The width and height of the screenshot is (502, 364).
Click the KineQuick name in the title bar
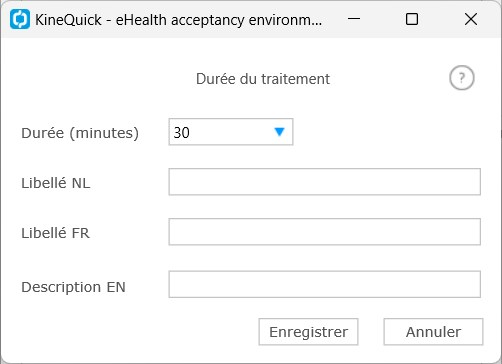click(x=68, y=20)
